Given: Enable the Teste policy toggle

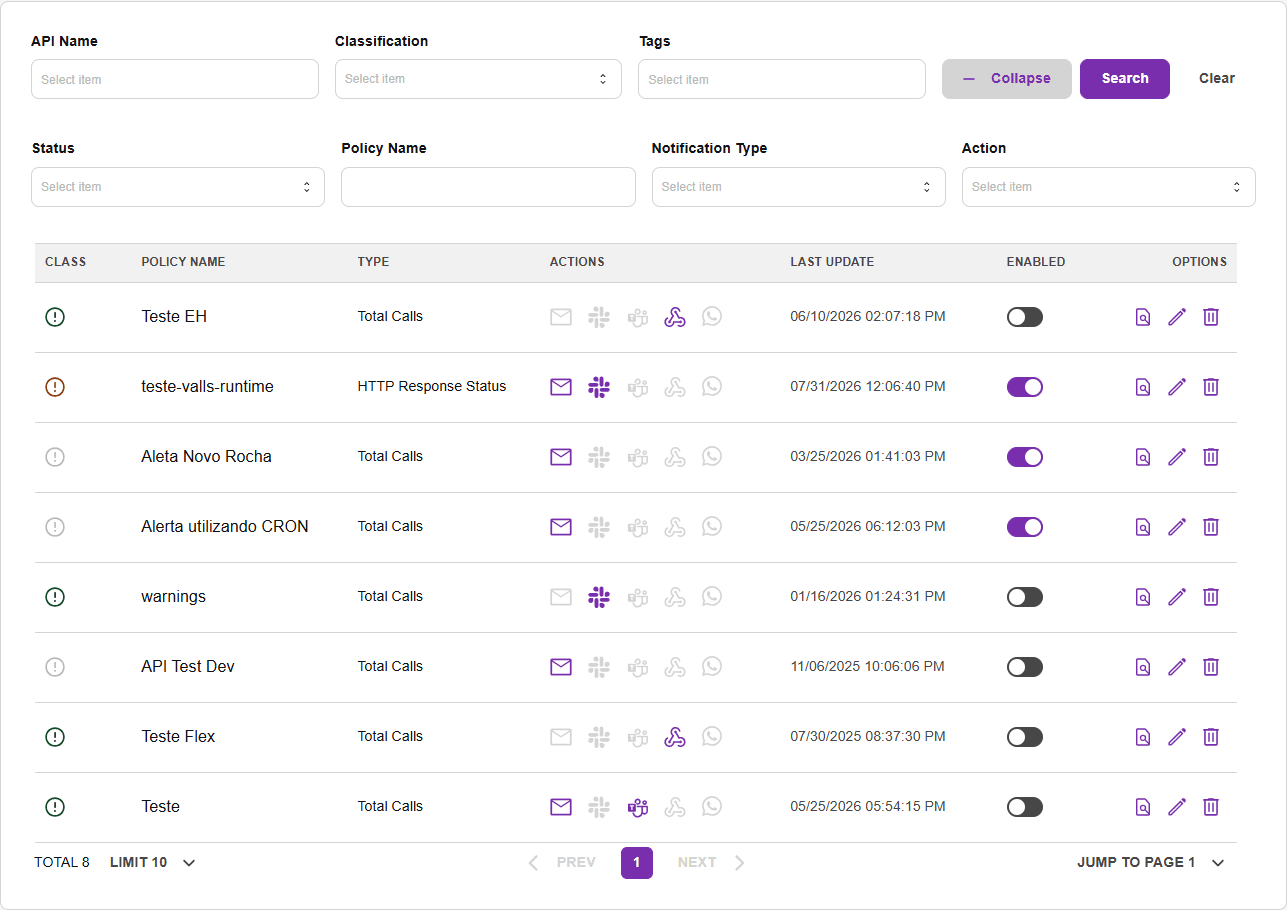Looking at the screenshot, I should point(1025,807).
